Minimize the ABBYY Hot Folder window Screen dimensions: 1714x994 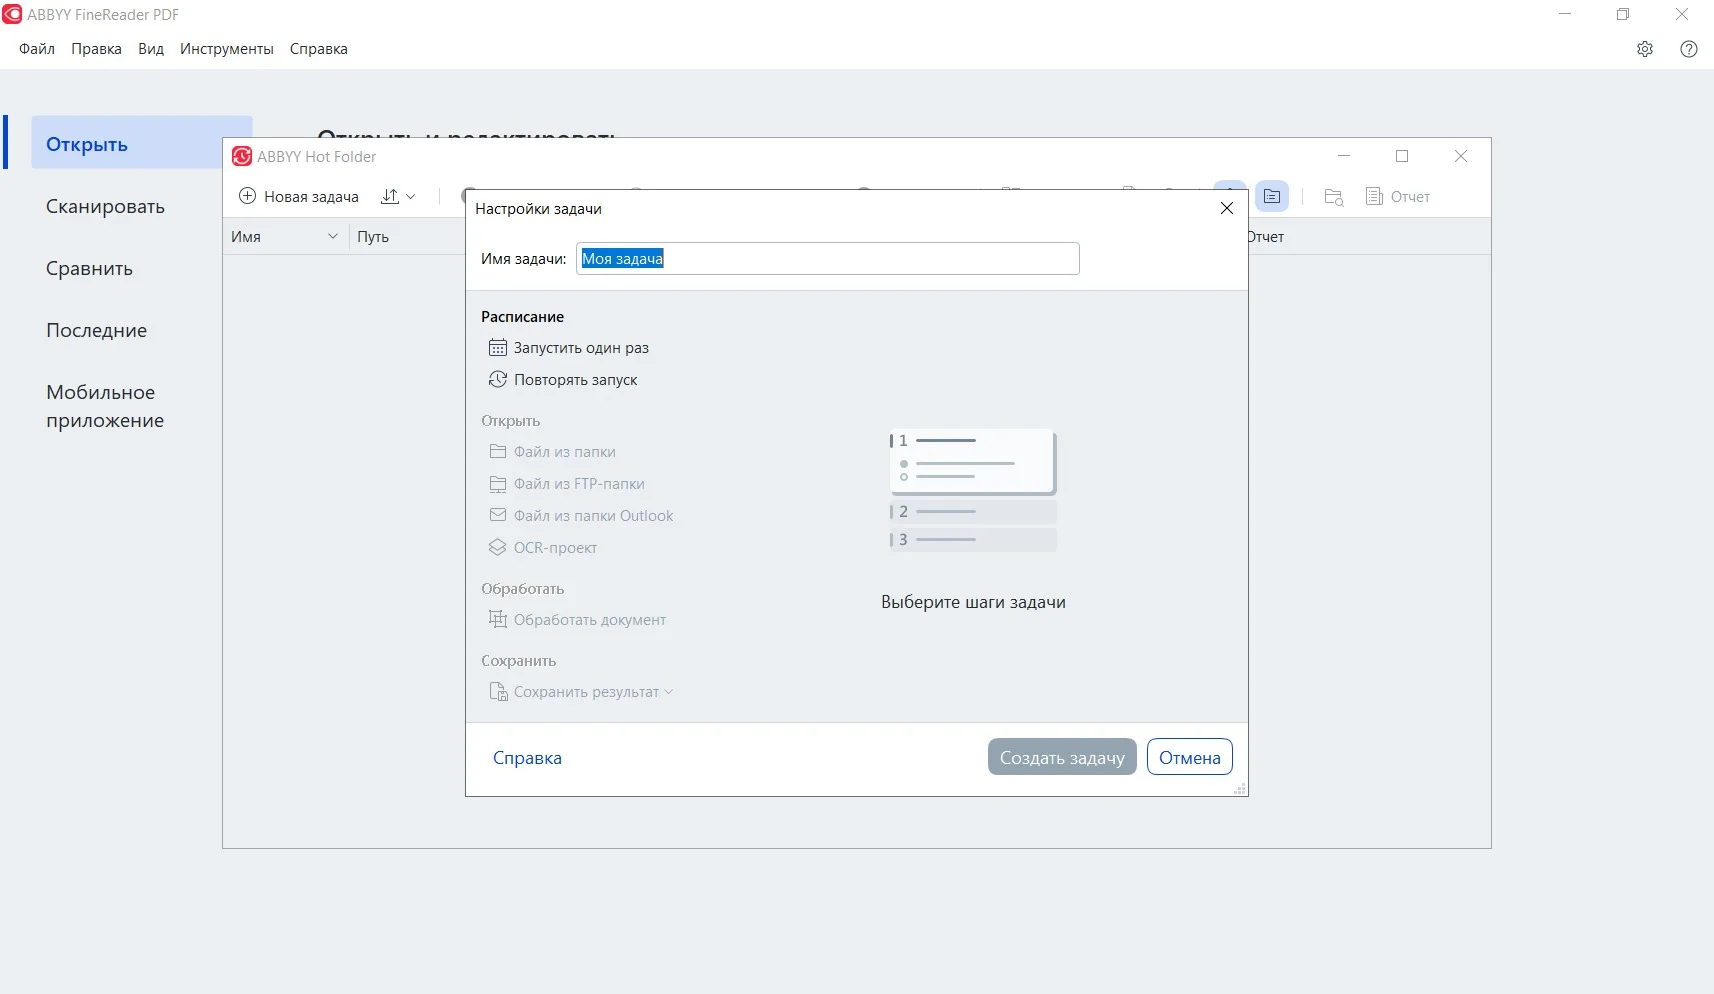(1344, 156)
